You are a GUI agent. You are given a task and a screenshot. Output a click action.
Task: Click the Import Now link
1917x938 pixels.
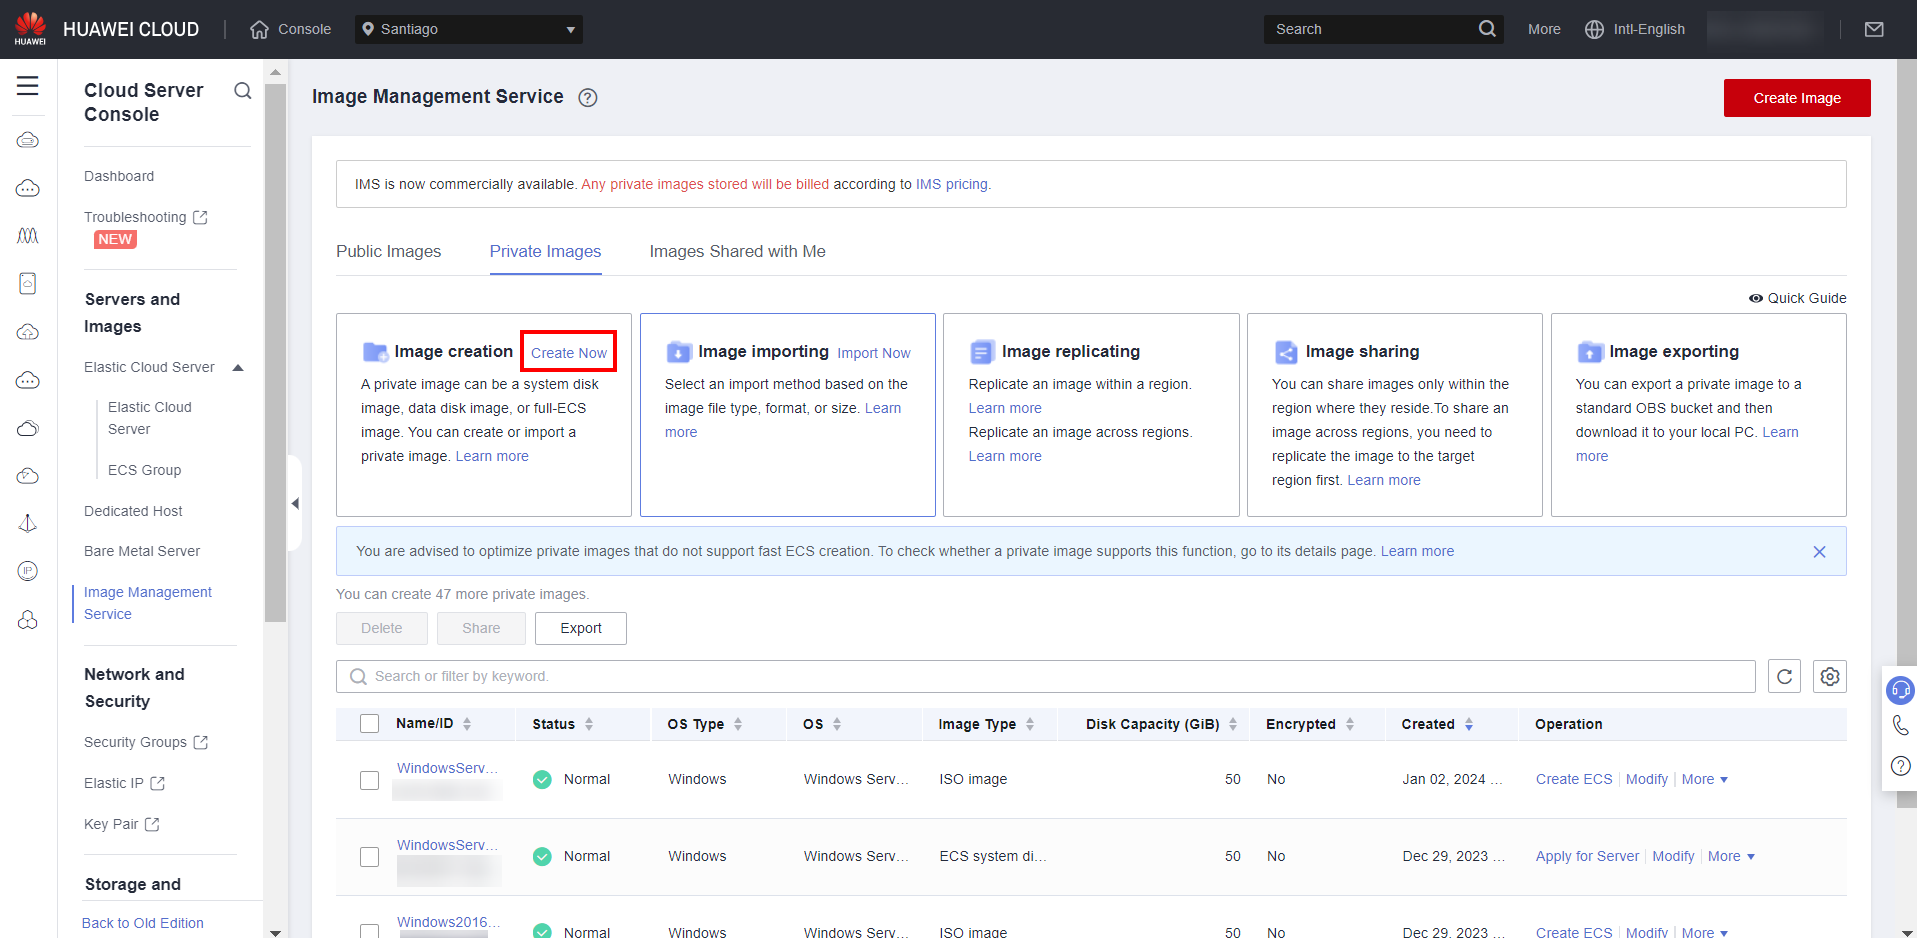[873, 353]
